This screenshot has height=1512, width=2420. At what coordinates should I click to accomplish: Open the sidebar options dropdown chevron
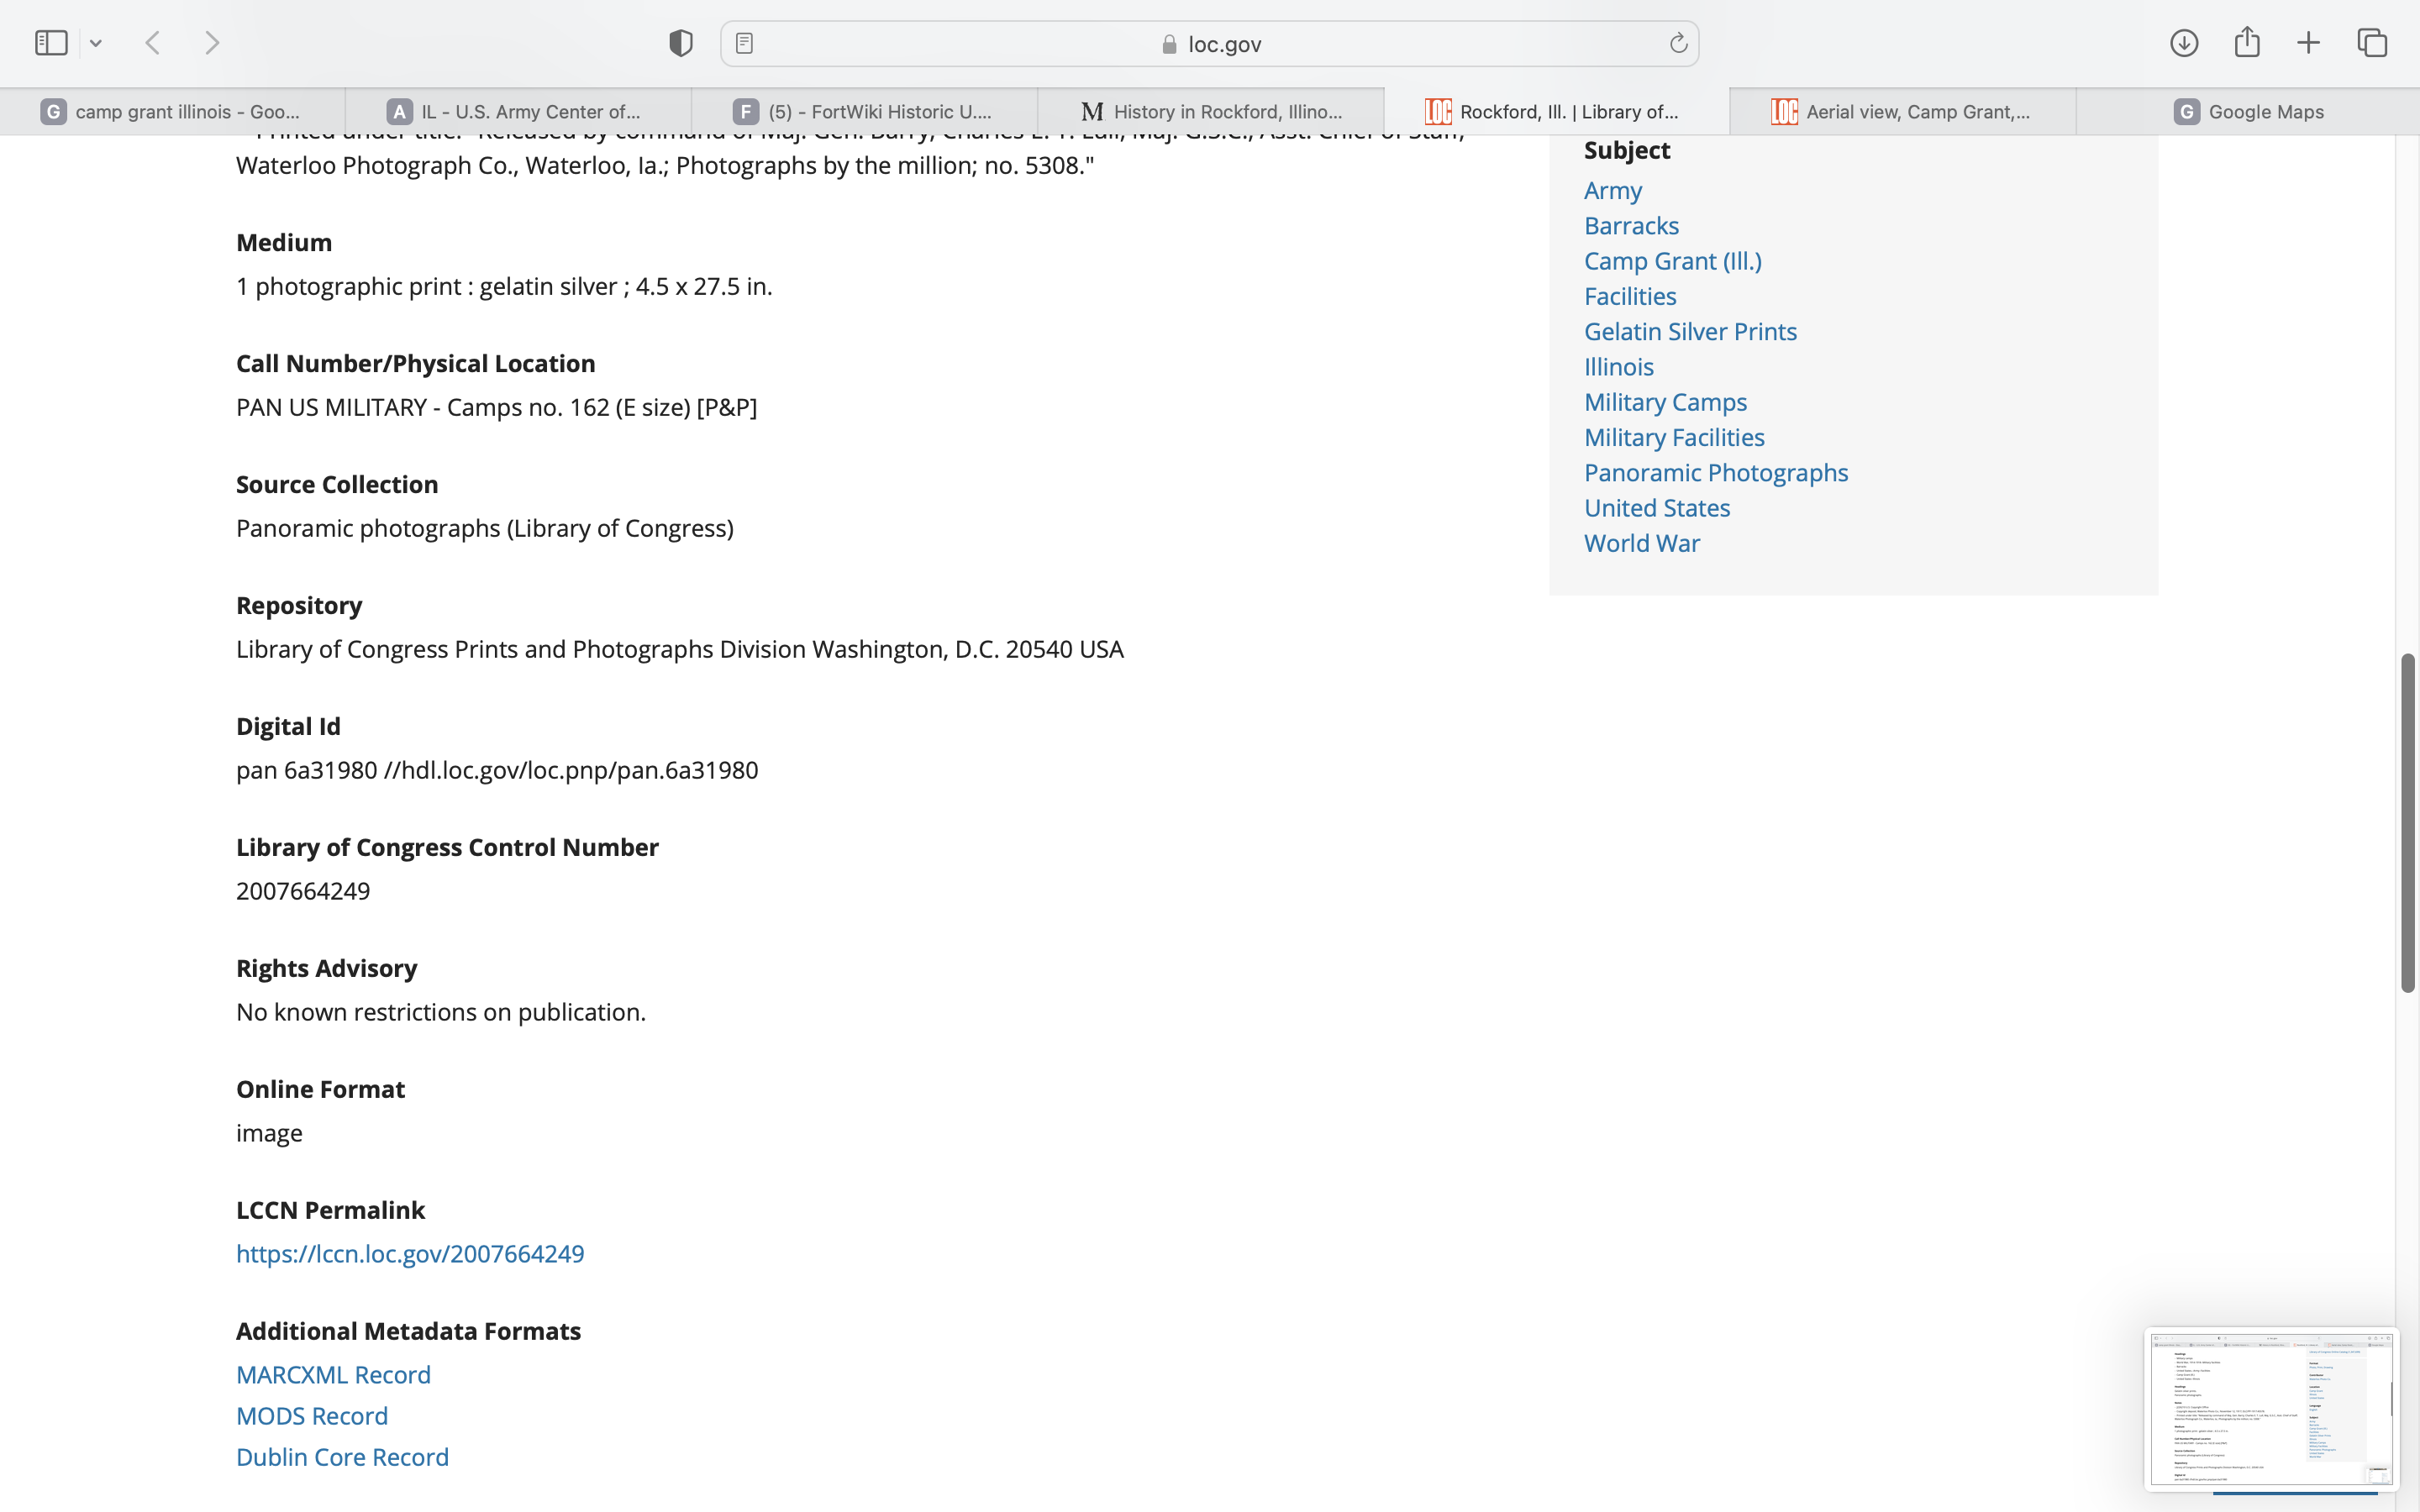coord(96,43)
